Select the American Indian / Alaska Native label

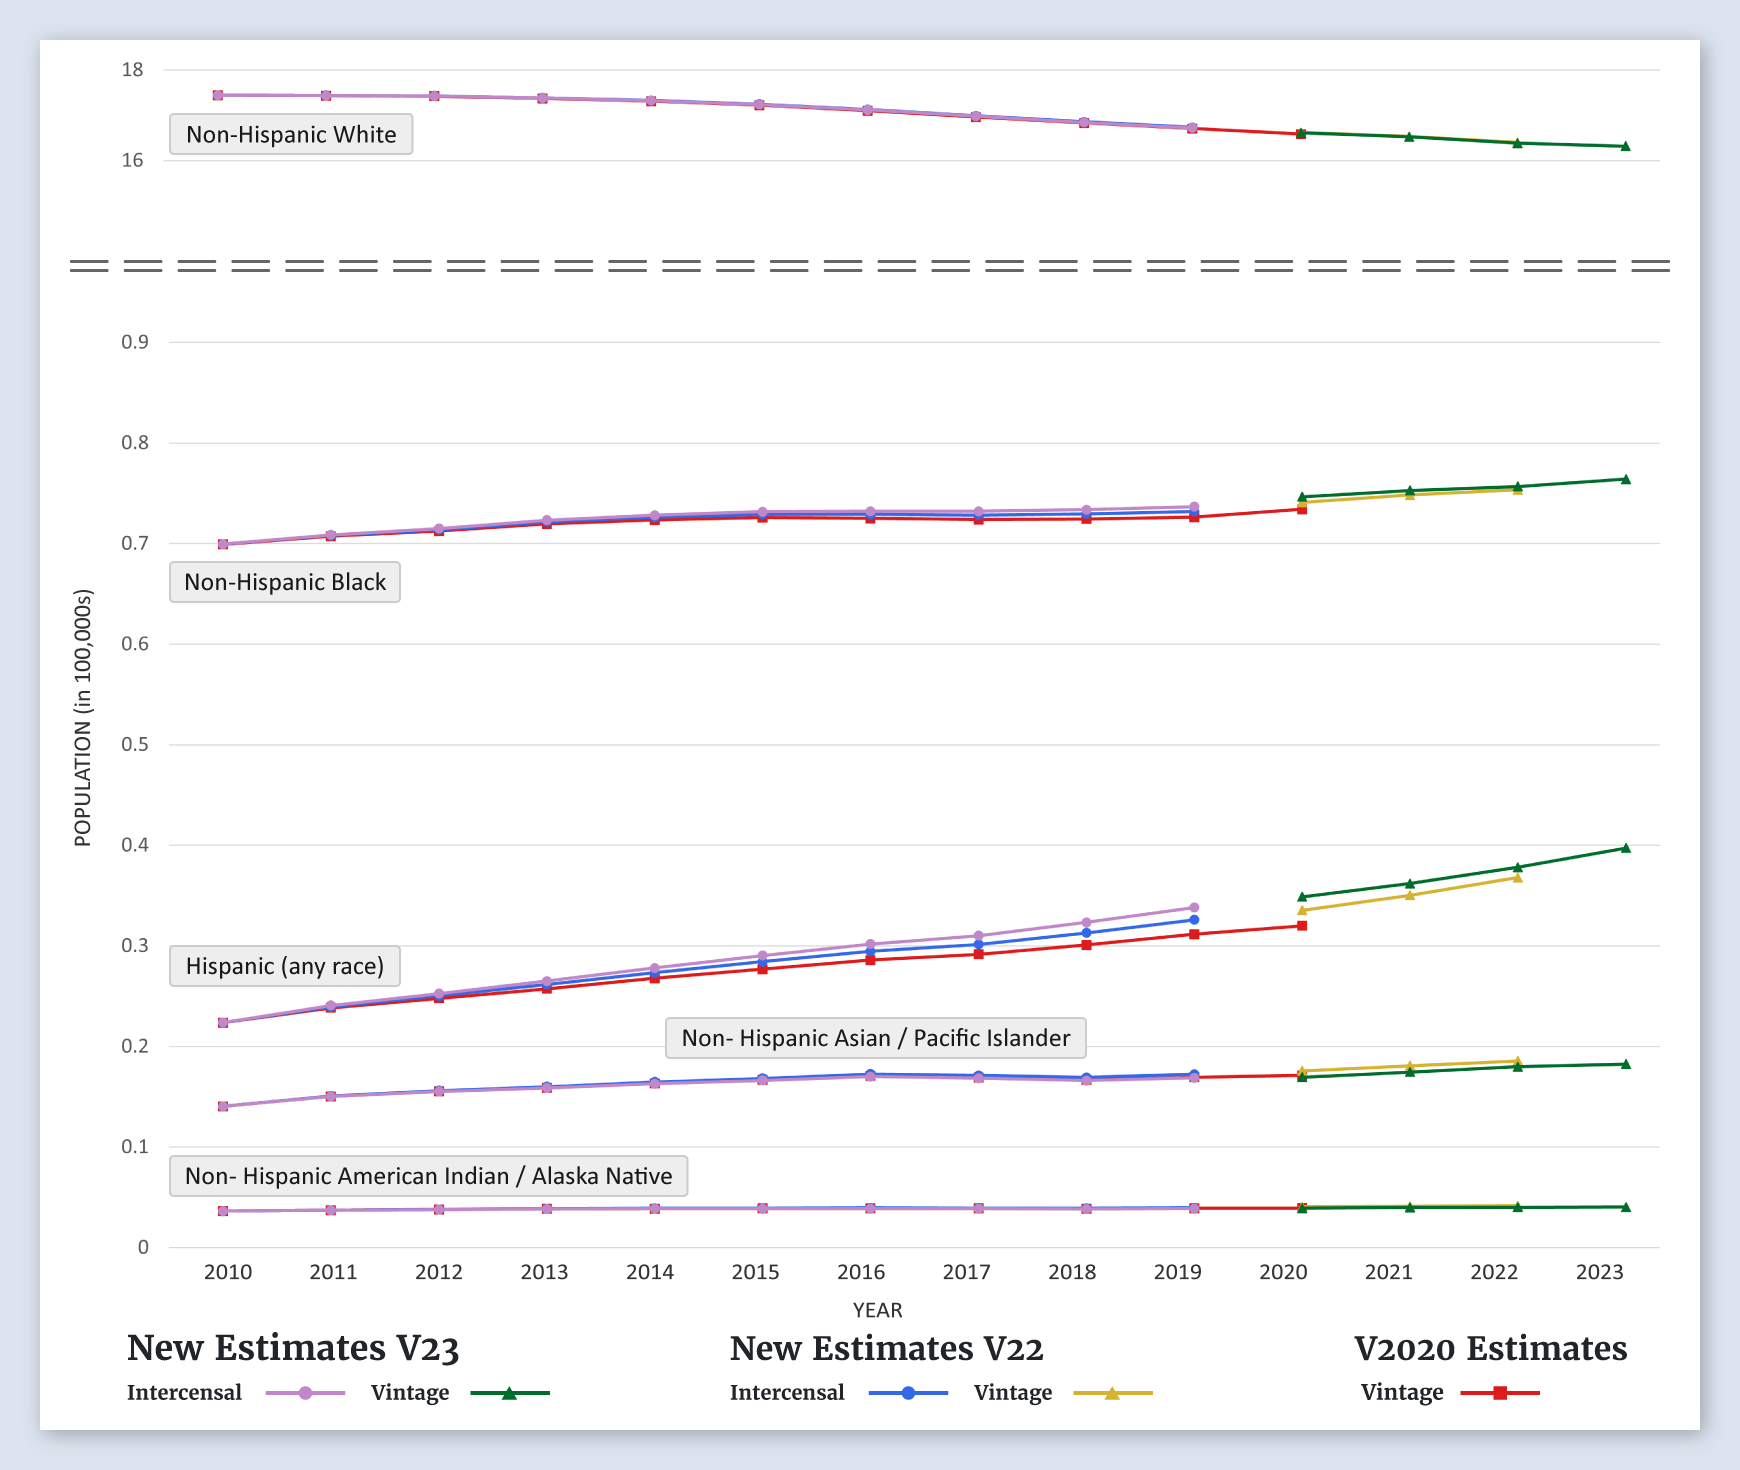428,1176
